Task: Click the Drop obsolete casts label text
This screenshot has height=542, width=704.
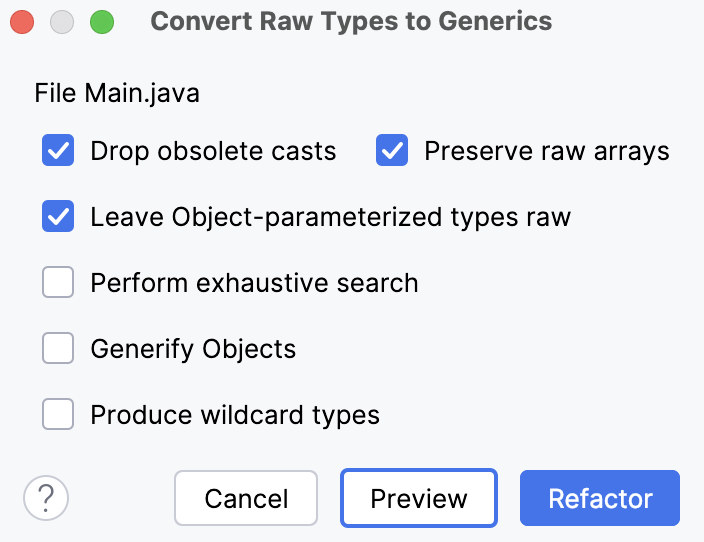Action: (213, 152)
